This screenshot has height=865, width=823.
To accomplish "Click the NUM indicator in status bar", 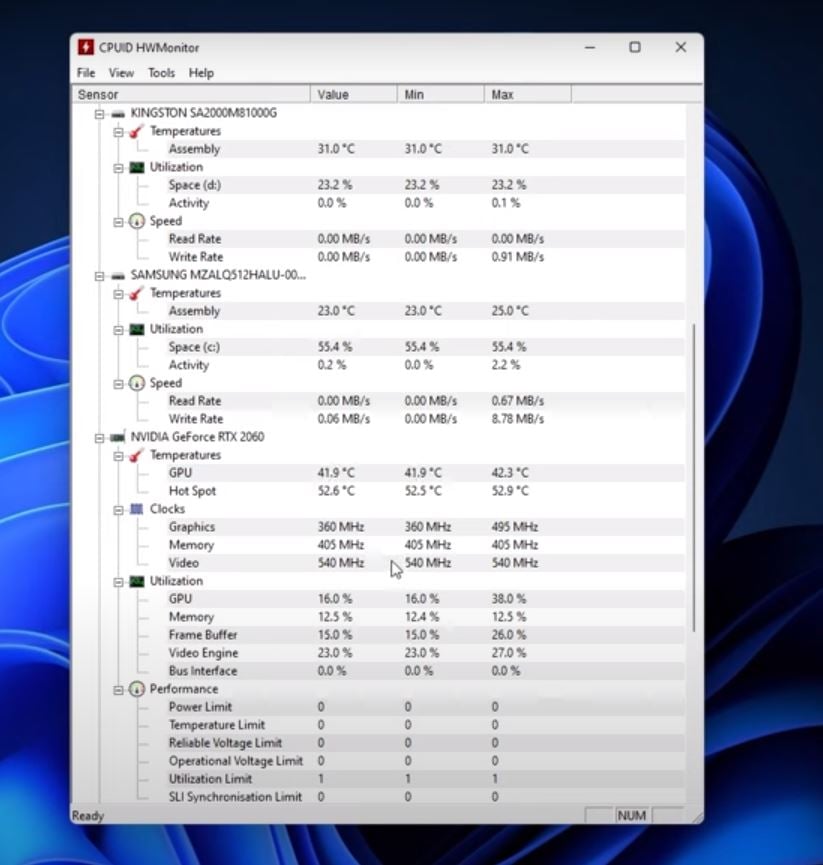I will (x=632, y=815).
